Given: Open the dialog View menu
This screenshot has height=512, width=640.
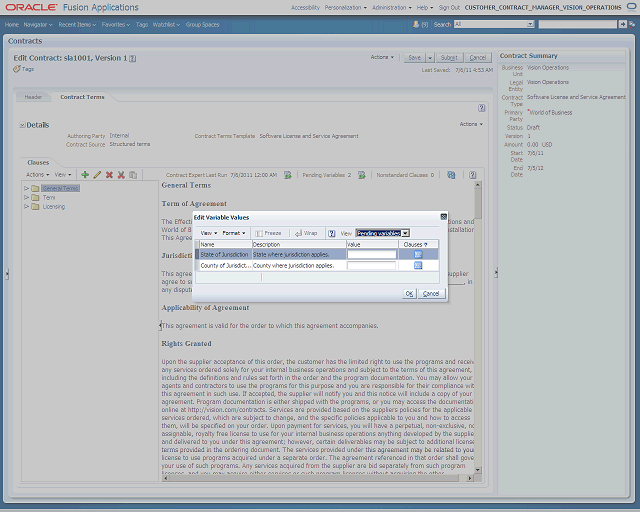Looking at the screenshot, I should click(x=209, y=233).
